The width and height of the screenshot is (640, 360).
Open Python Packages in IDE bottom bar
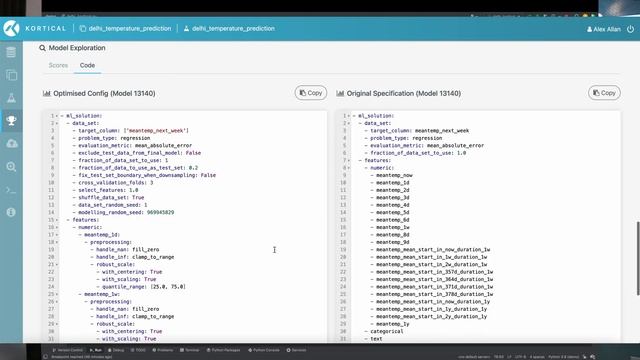coord(223,350)
